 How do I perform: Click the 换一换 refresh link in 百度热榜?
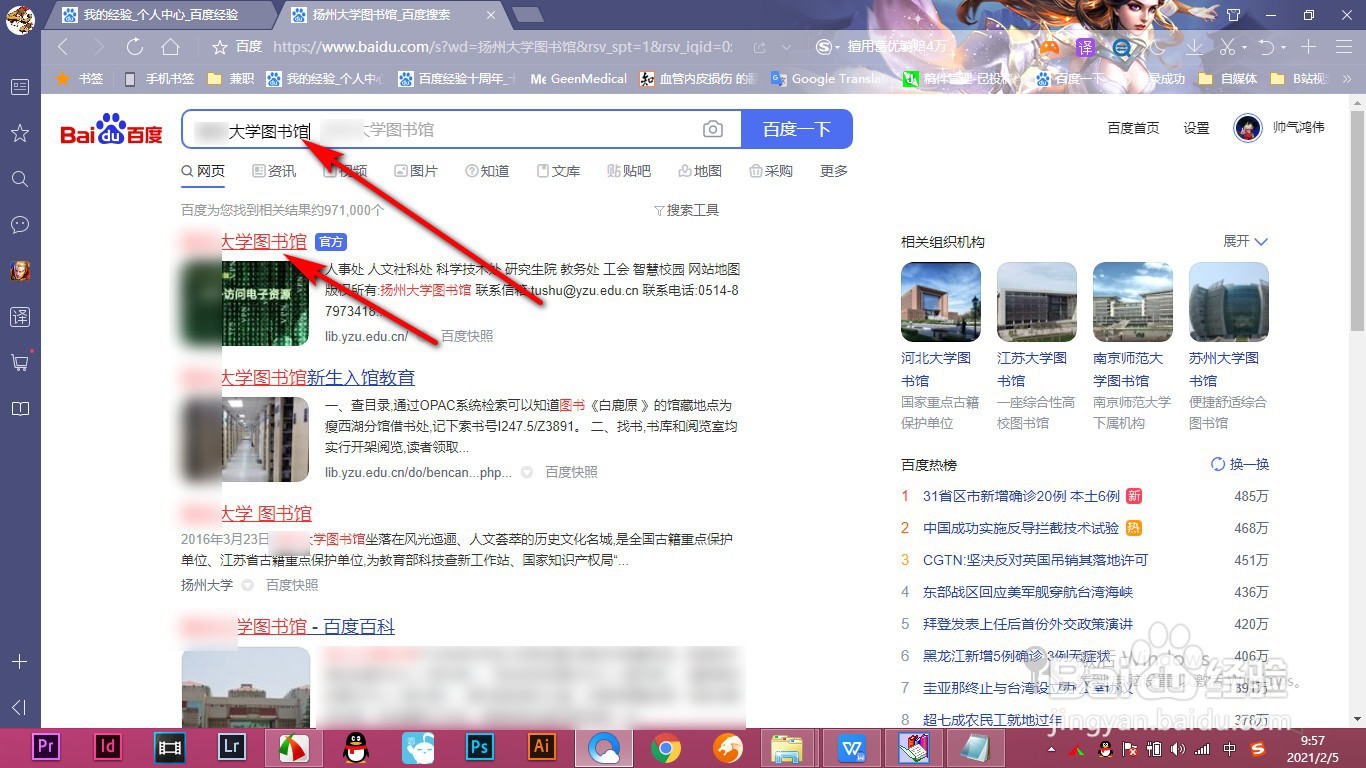click(x=1240, y=464)
